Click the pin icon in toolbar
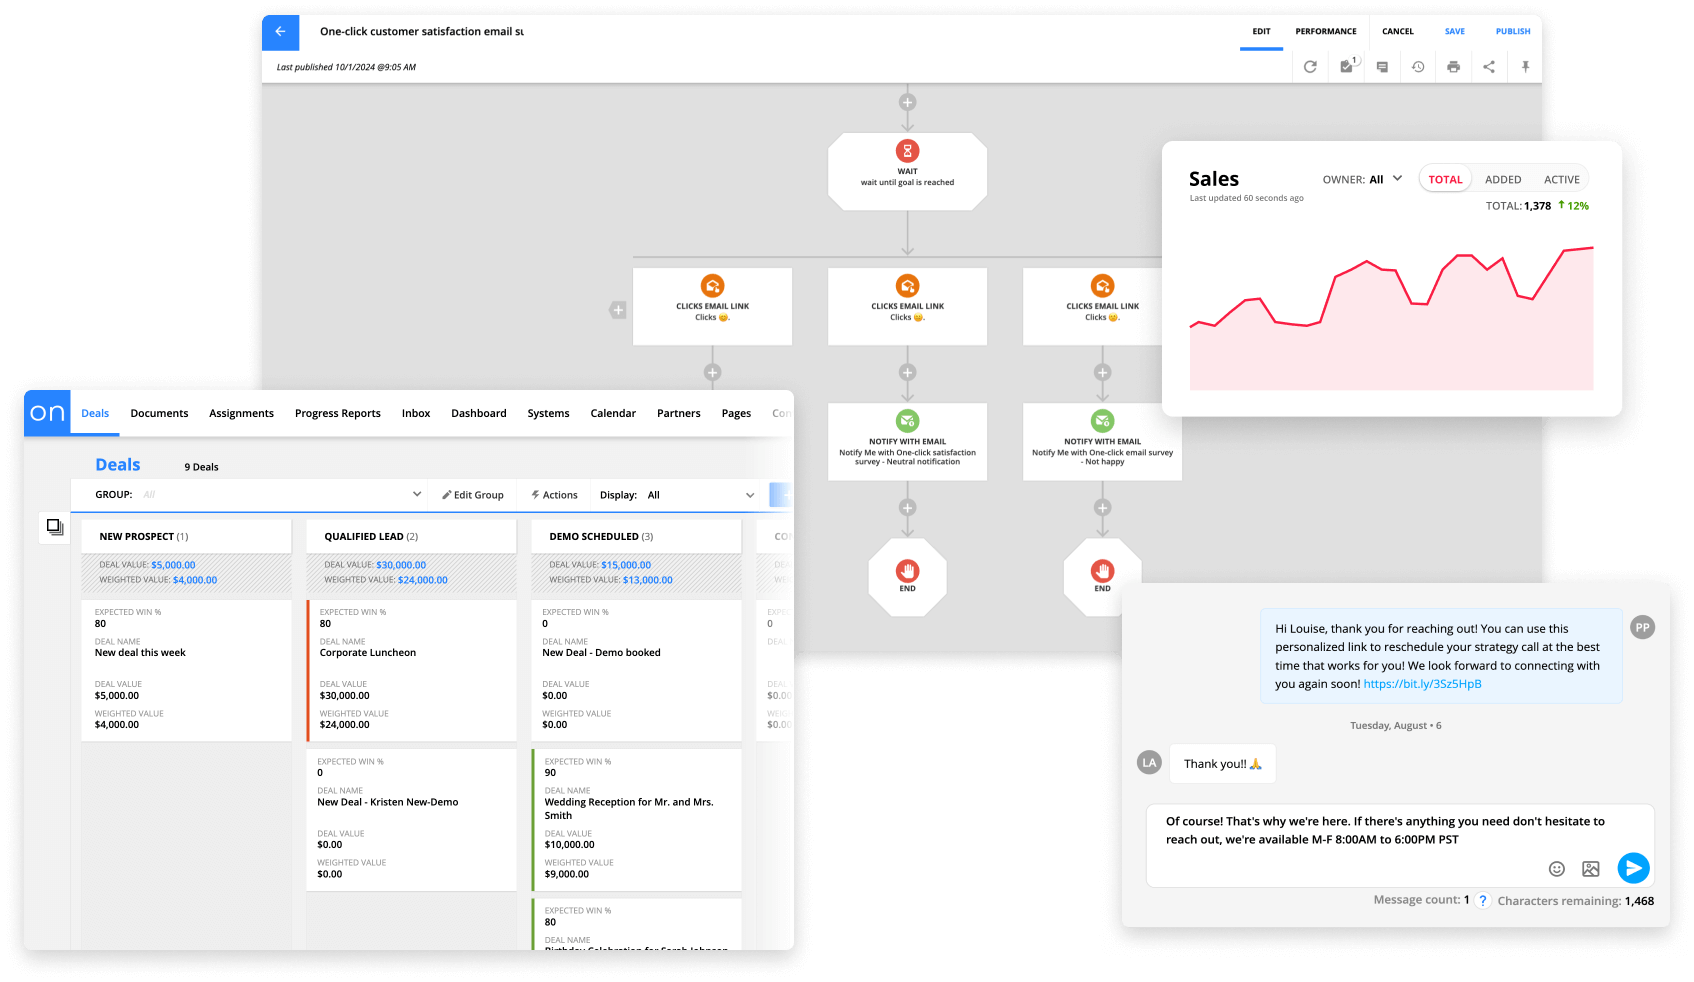The width and height of the screenshot is (1694, 982). (x=1525, y=67)
